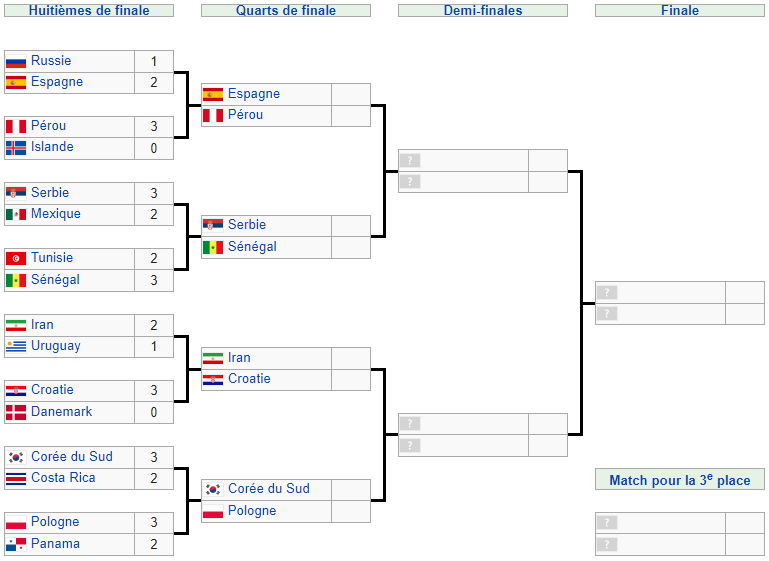Open the Costa Rica link

tap(63, 478)
